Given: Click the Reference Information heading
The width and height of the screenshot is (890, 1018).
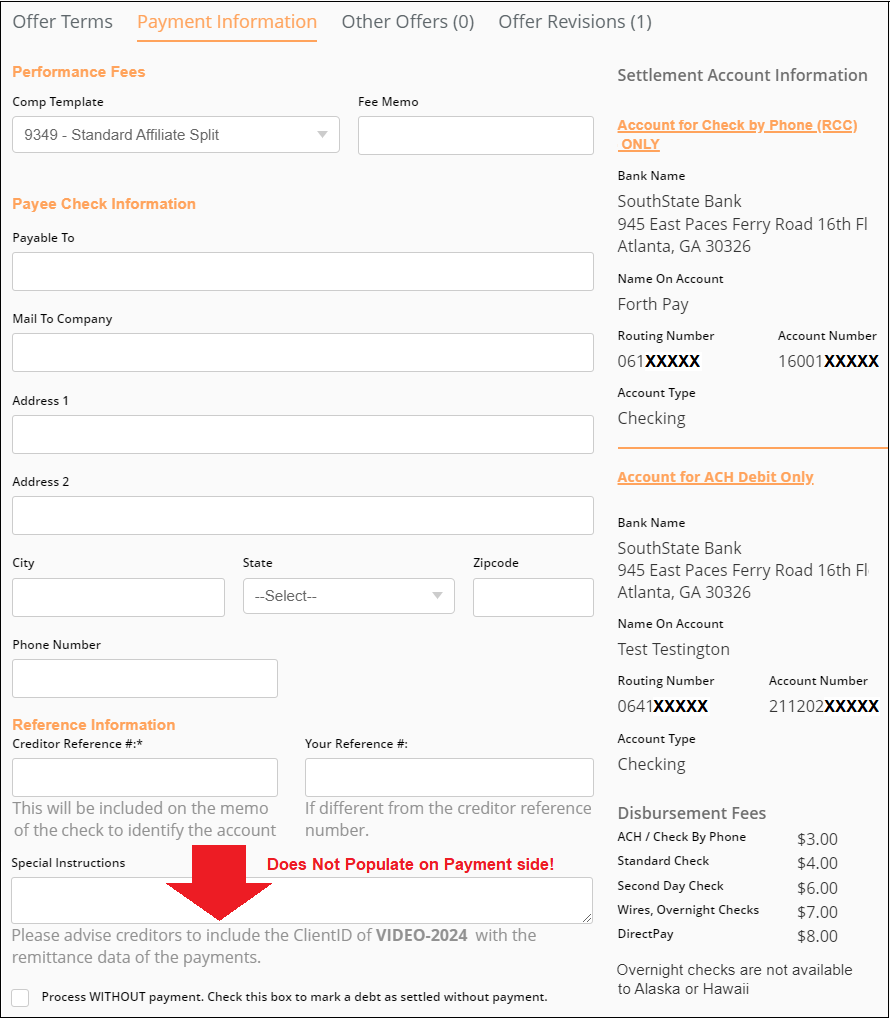Looking at the screenshot, I should coord(93,725).
